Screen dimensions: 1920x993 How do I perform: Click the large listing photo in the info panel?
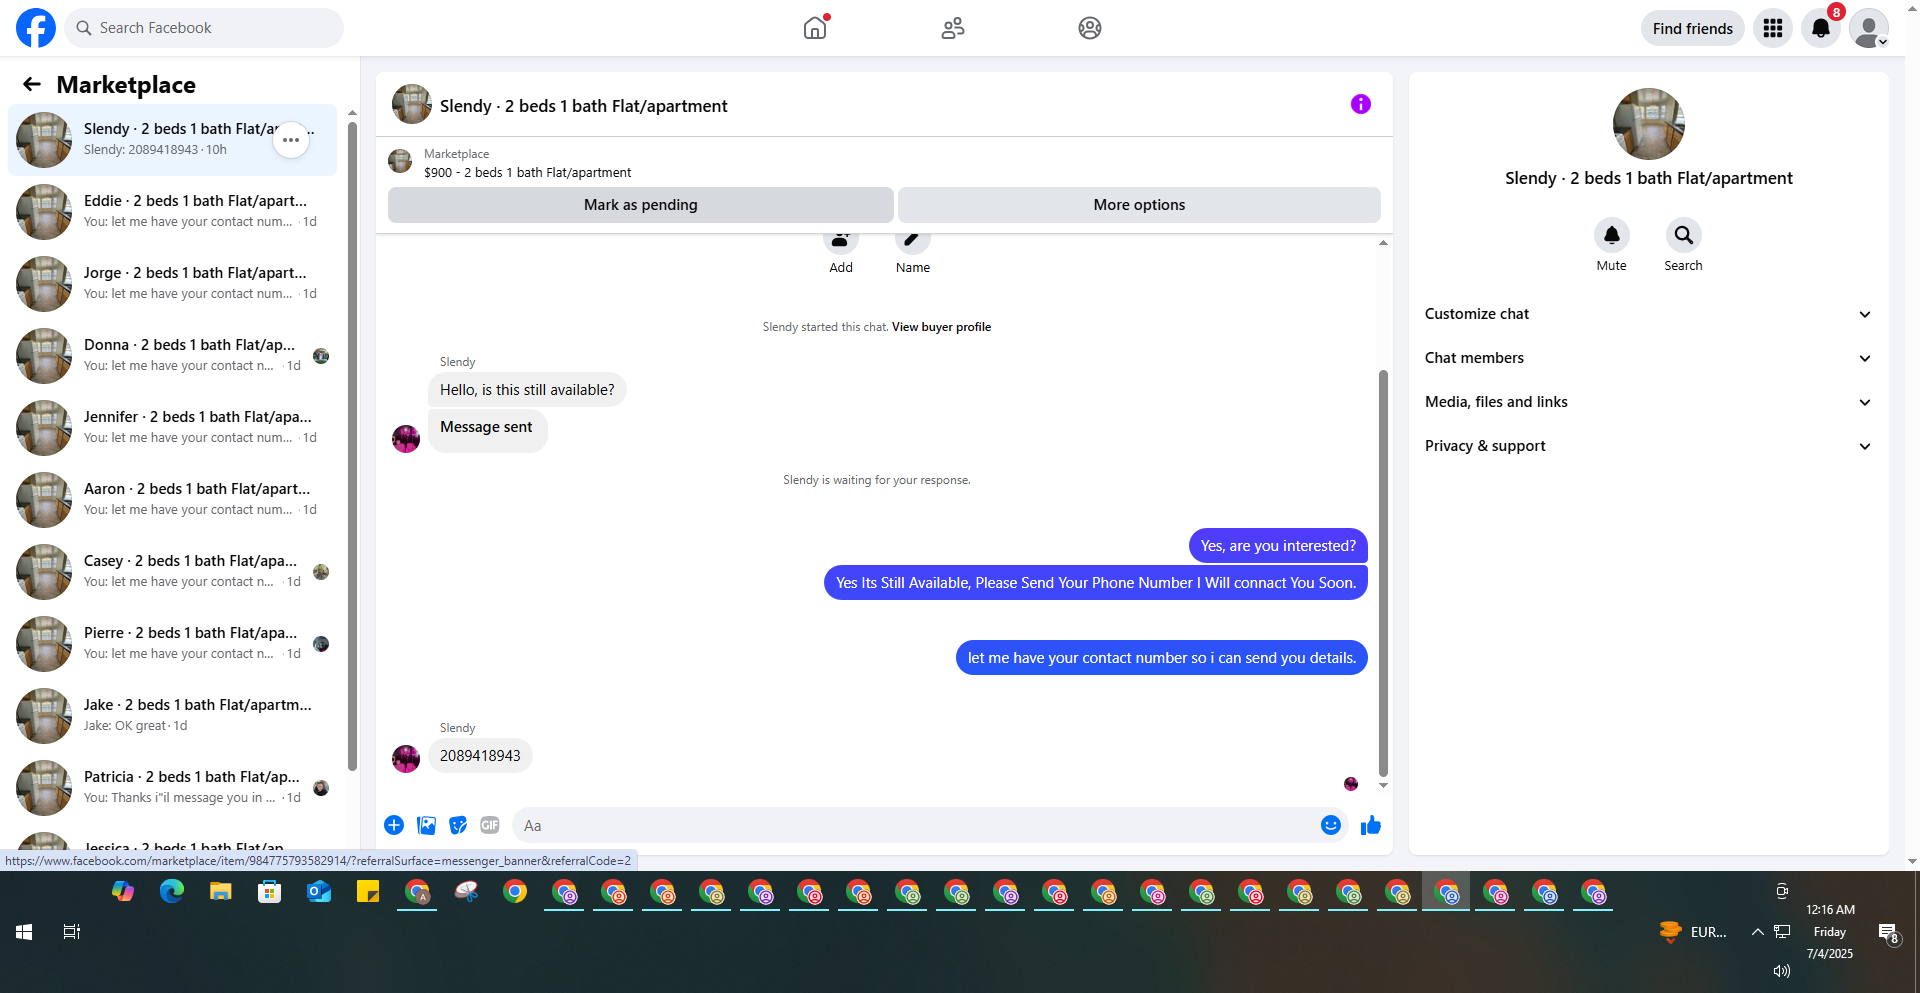[x=1649, y=124]
